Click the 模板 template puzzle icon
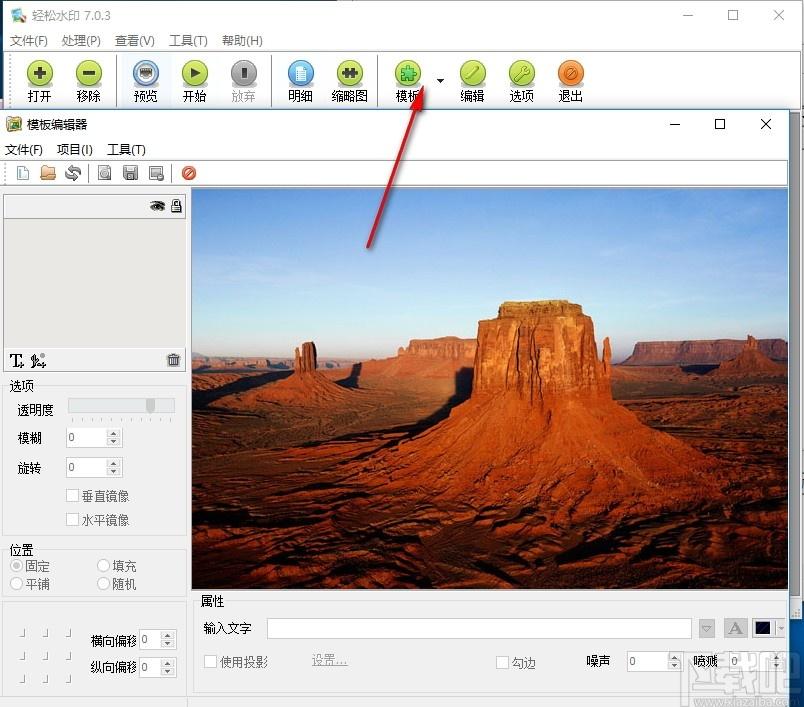The width and height of the screenshot is (804, 707). (408, 73)
